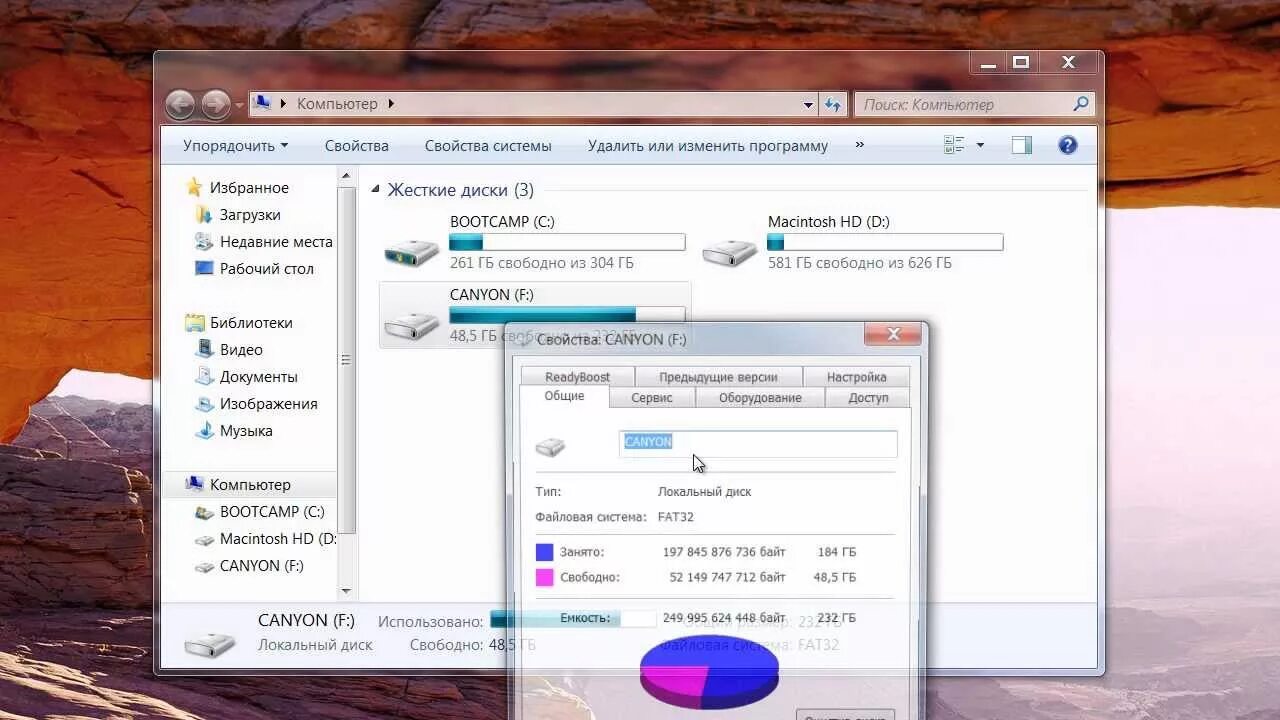Screen dimensions: 1280x720
Task: Collapse the Жесткие диски (3) group
Action: tap(376, 190)
